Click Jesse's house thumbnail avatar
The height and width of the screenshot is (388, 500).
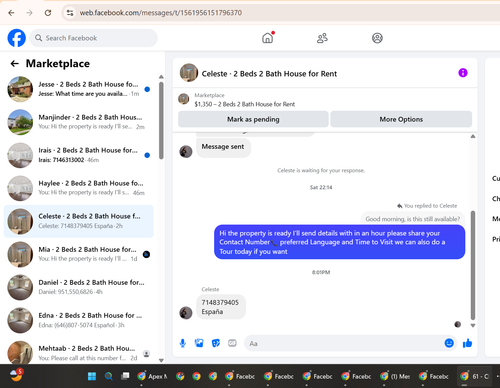click(20, 89)
